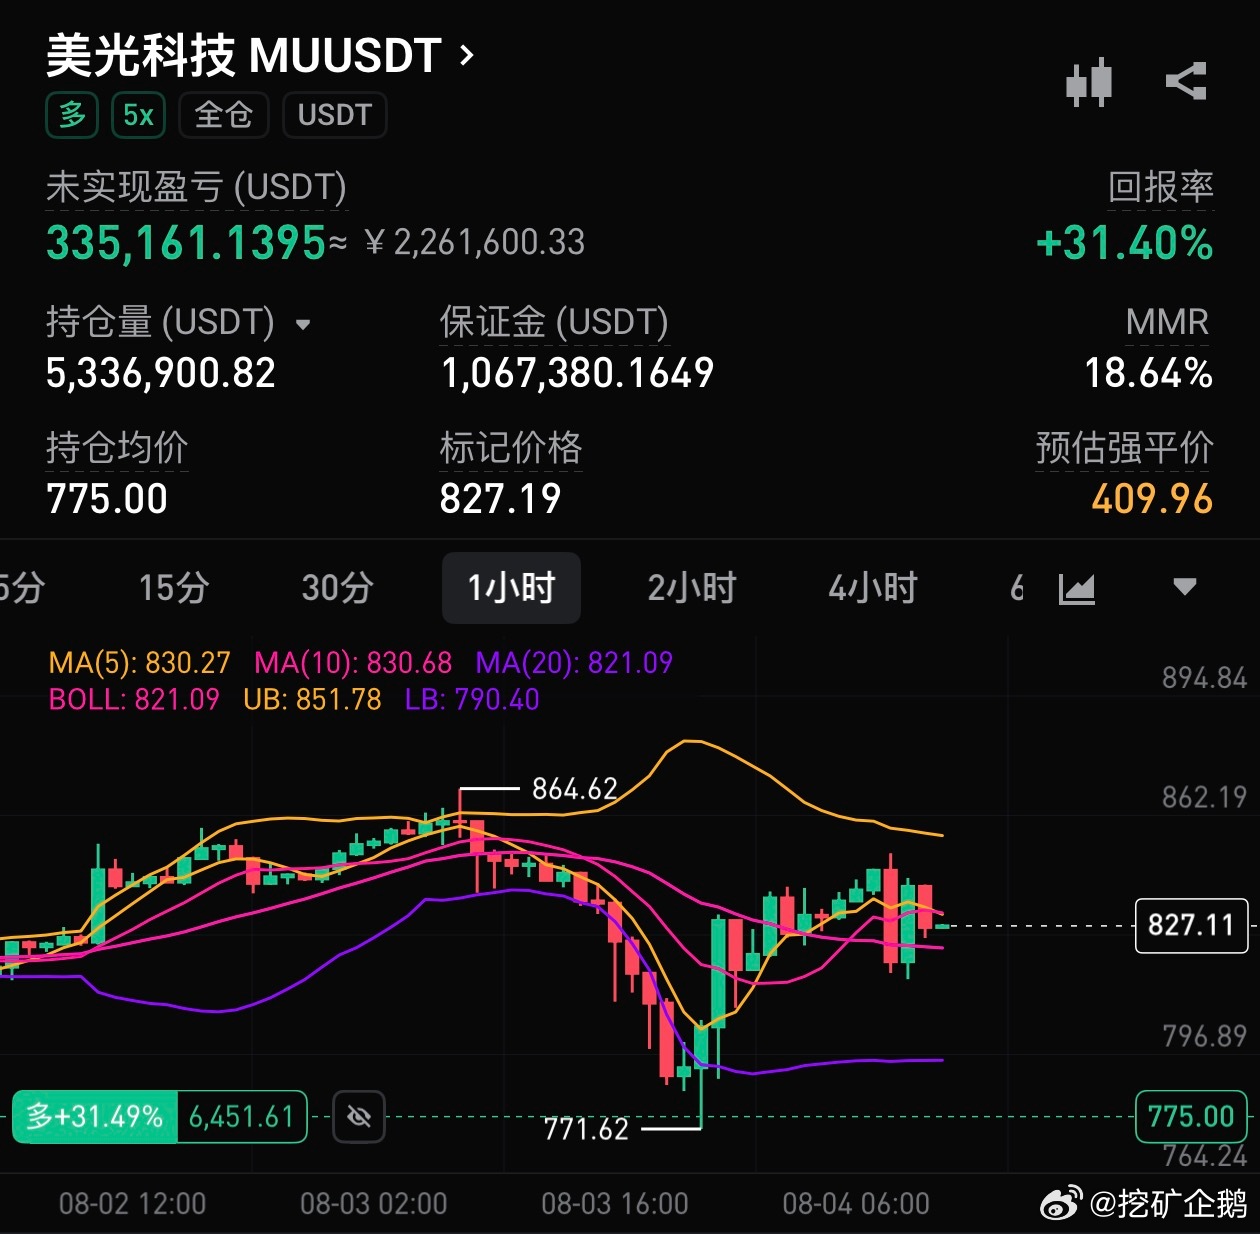The image size is (1260, 1234).
Task: Tap the 多+31.49% position label on chart
Action: (95, 1116)
